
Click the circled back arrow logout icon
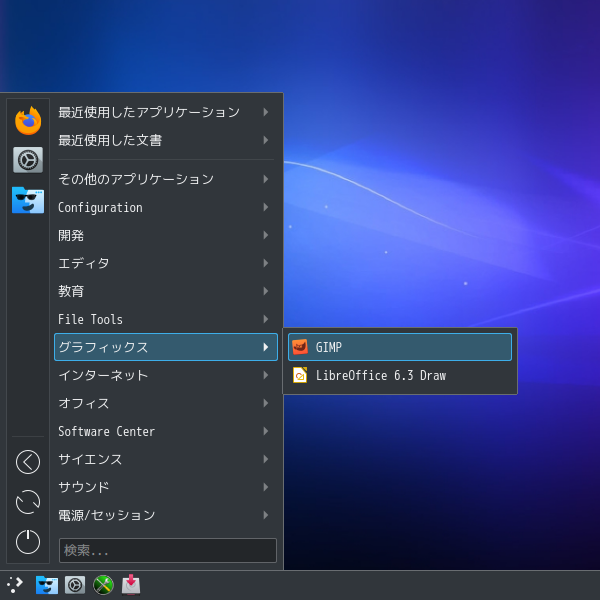[x=28, y=462]
